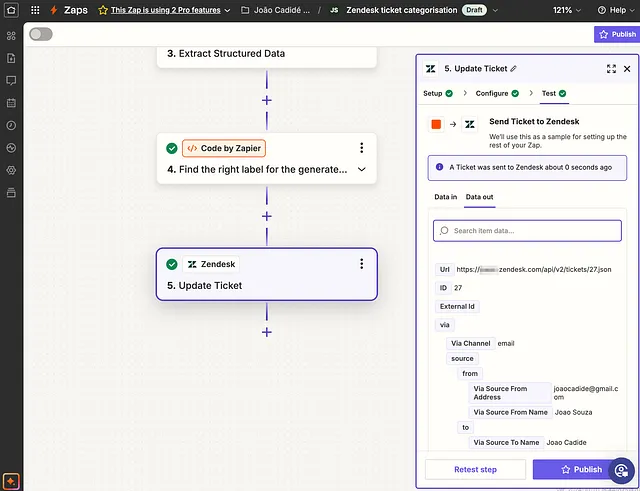Click the Help question mark icon
Screen dimensions: 640x491
pos(601,10)
